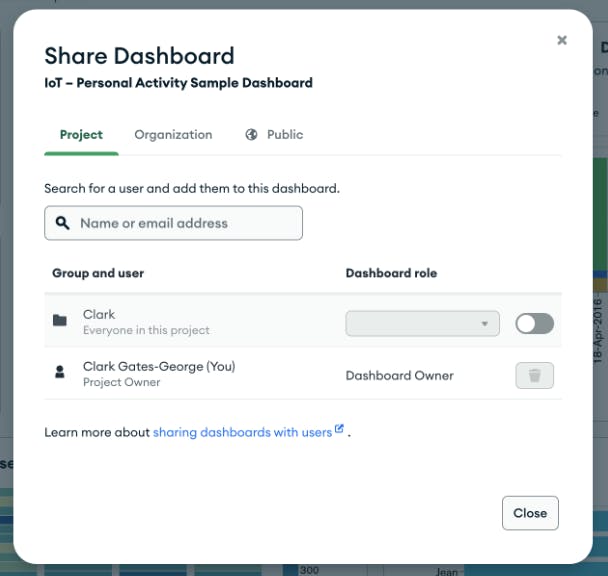Click the Dashboard role column header
Screen dimensions: 608x576
pyautogui.click(x=391, y=273)
